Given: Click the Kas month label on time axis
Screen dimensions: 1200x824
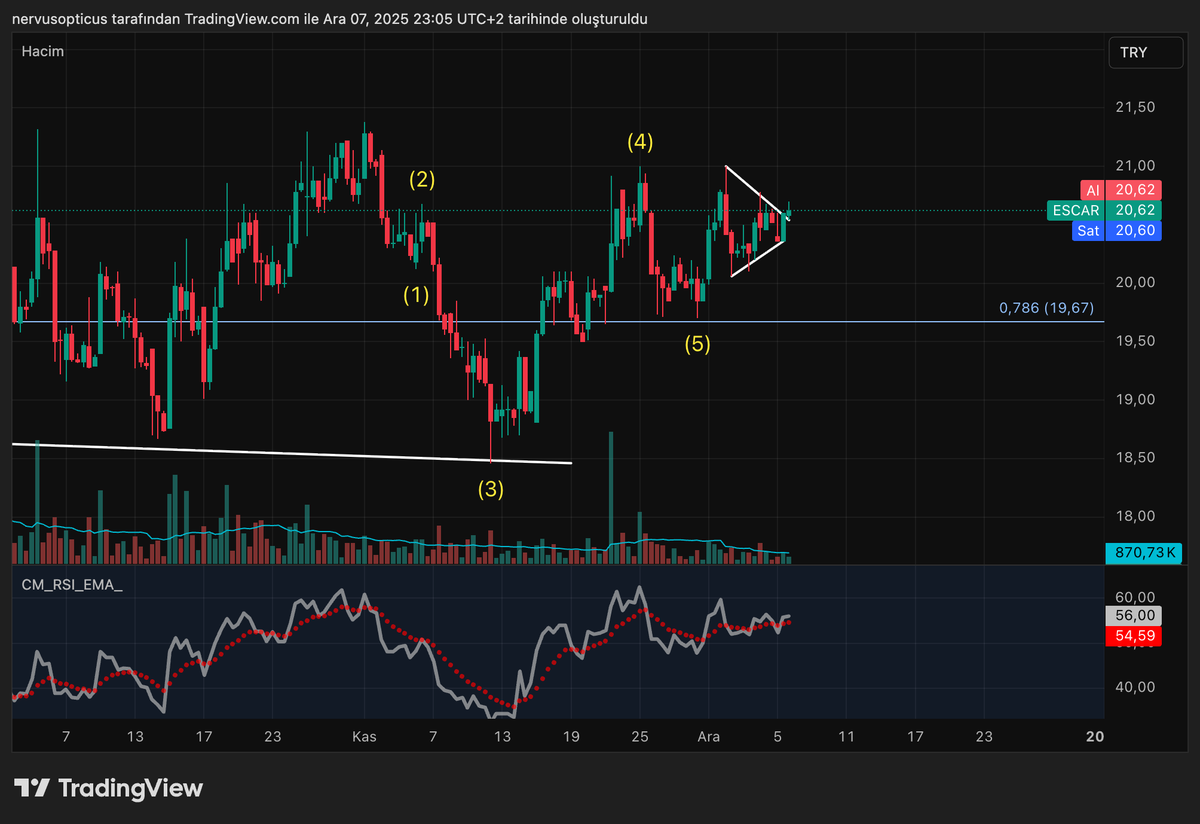Looking at the screenshot, I should 364,737.
